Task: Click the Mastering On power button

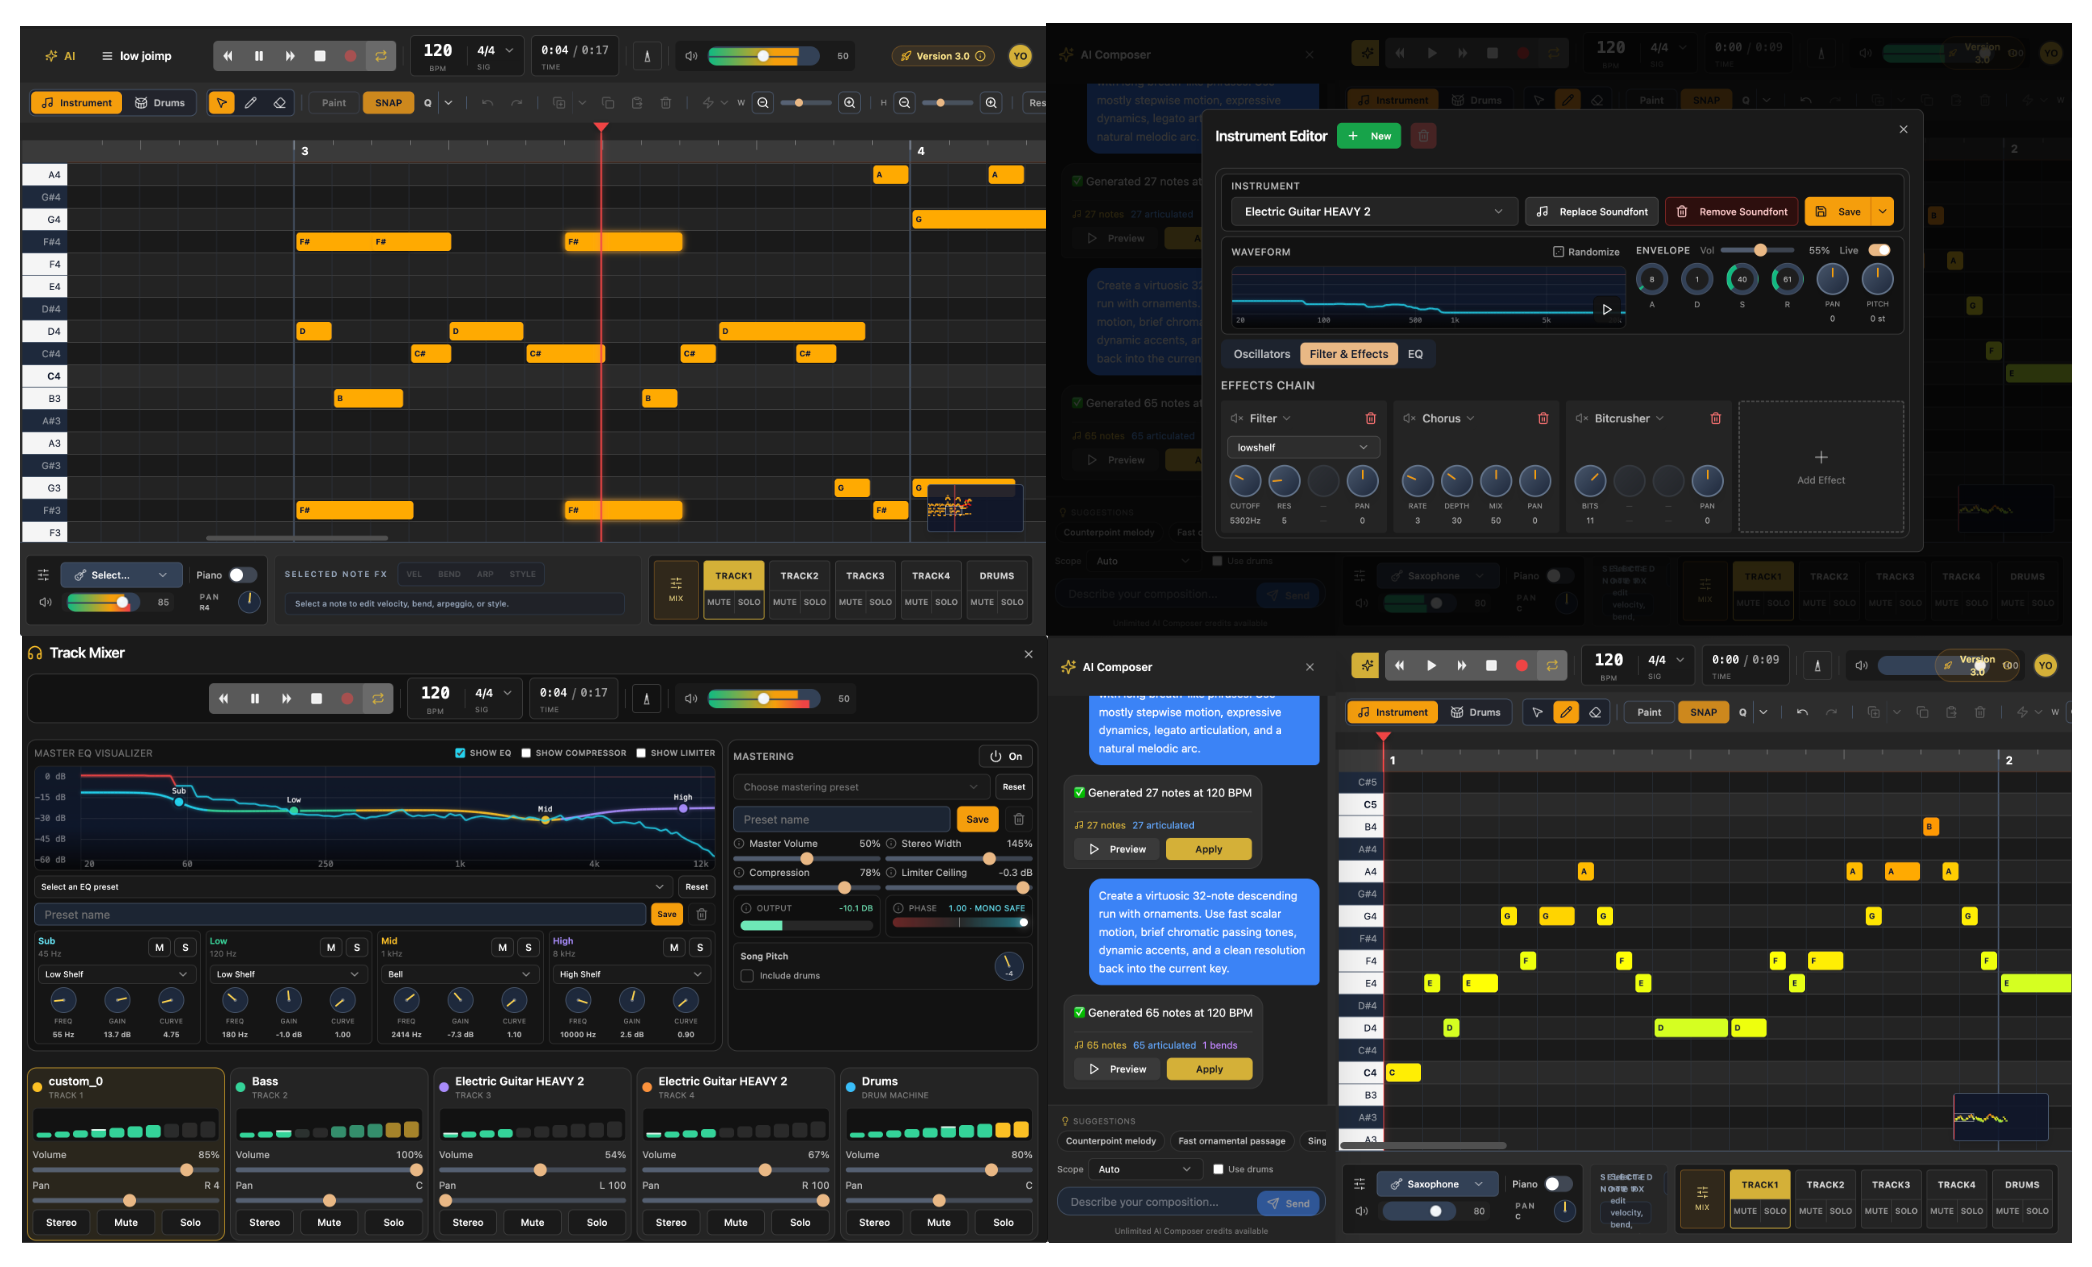Action: pos(1005,756)
